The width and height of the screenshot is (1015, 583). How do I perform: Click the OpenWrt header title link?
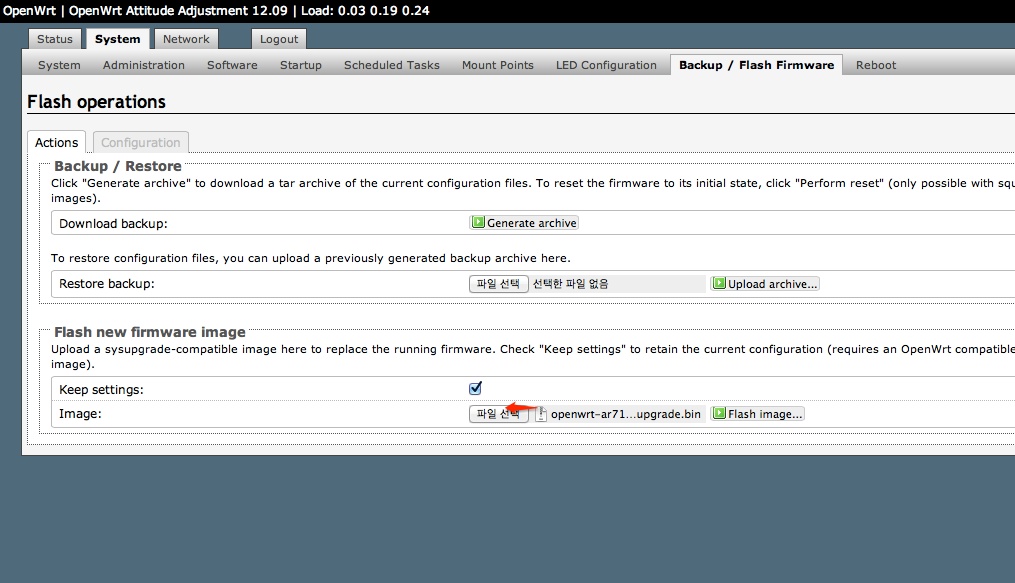click(29, 10)
